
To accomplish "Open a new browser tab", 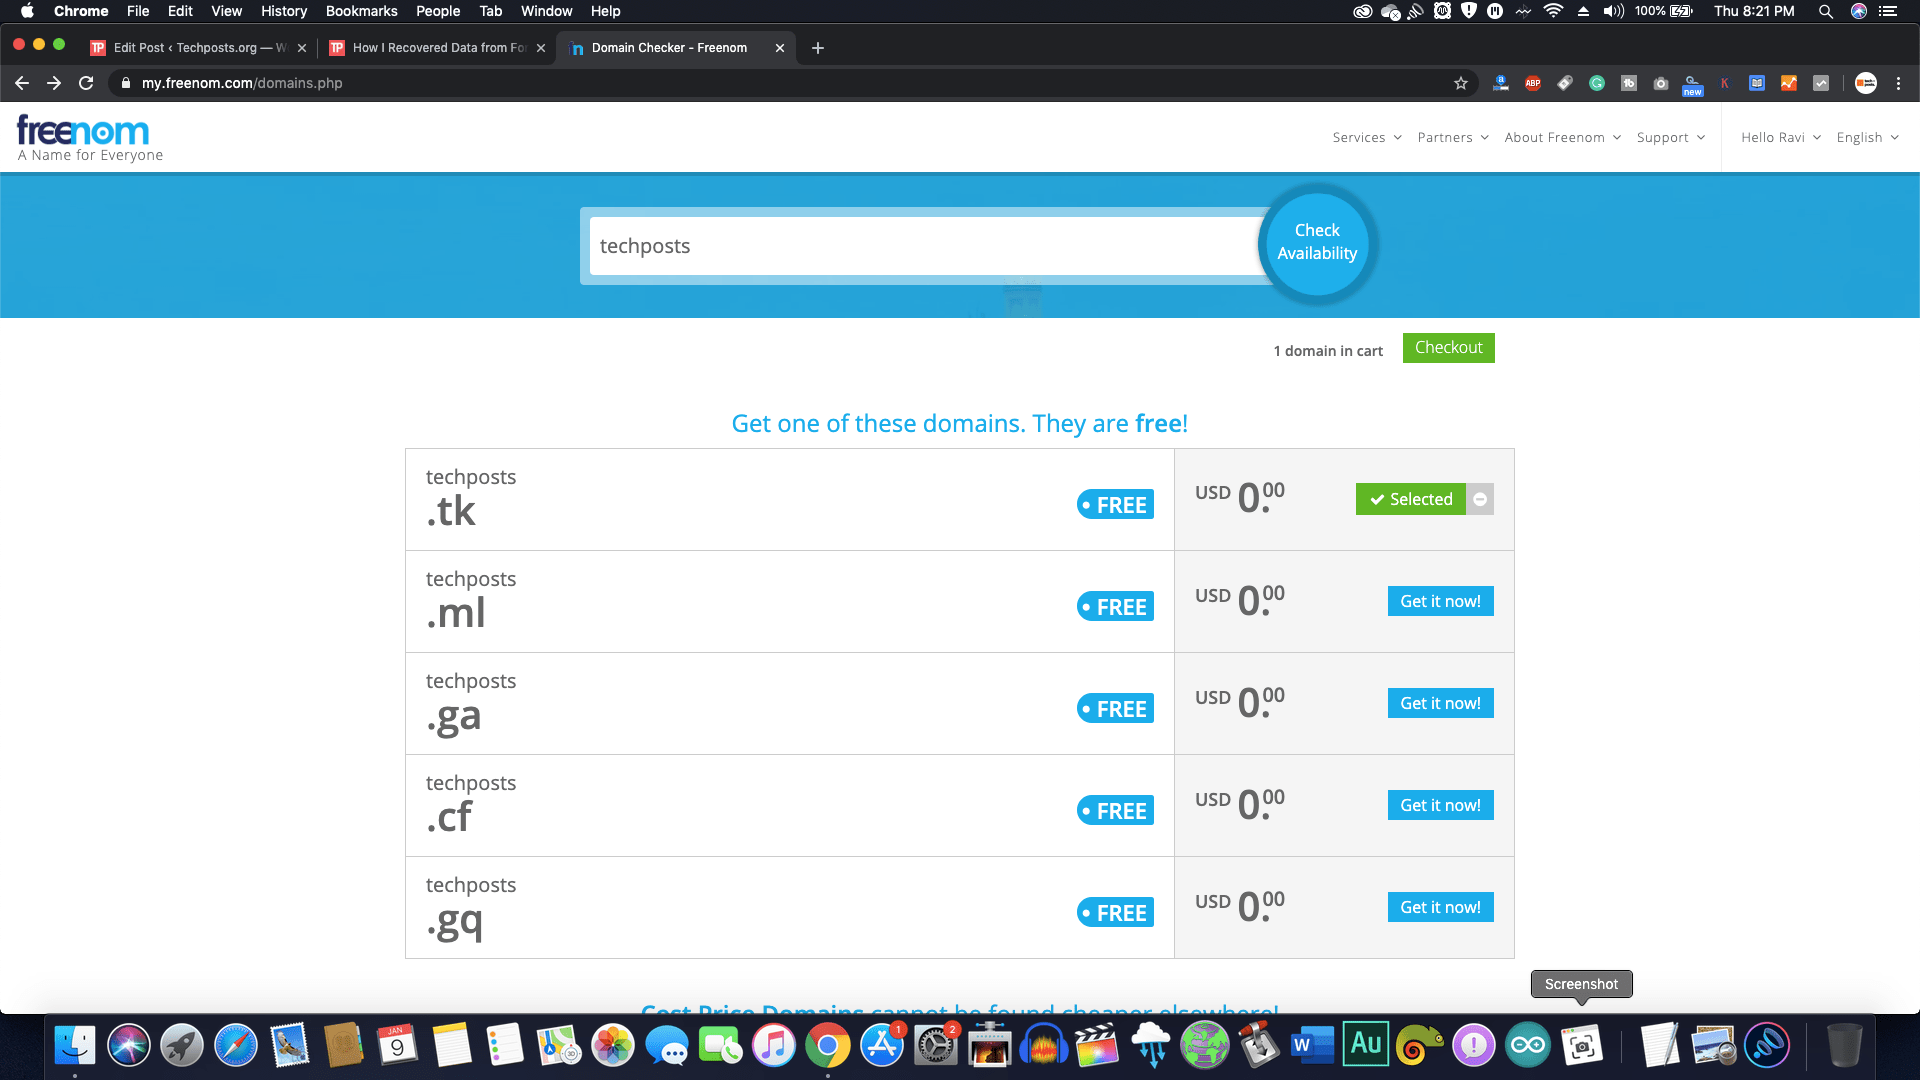I will tap(818, 48).
